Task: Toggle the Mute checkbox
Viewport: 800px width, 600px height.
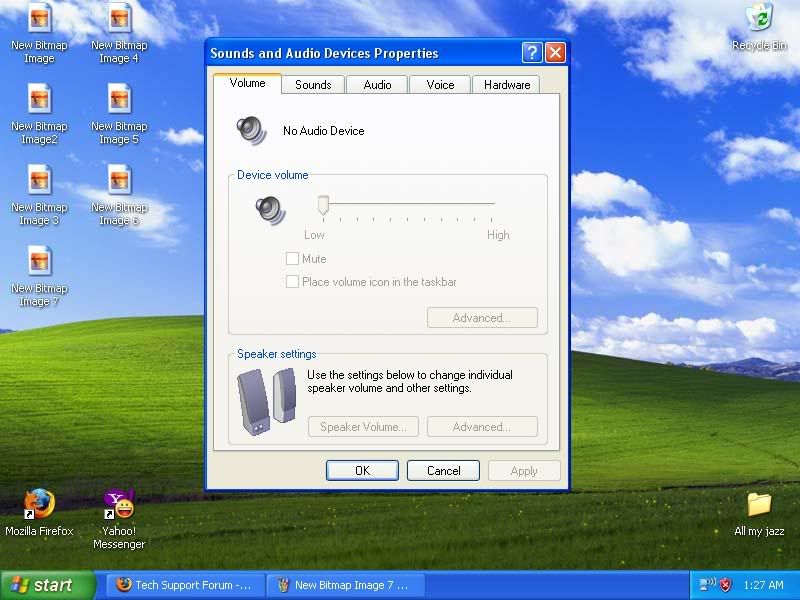Action: [x=292, y=259]
